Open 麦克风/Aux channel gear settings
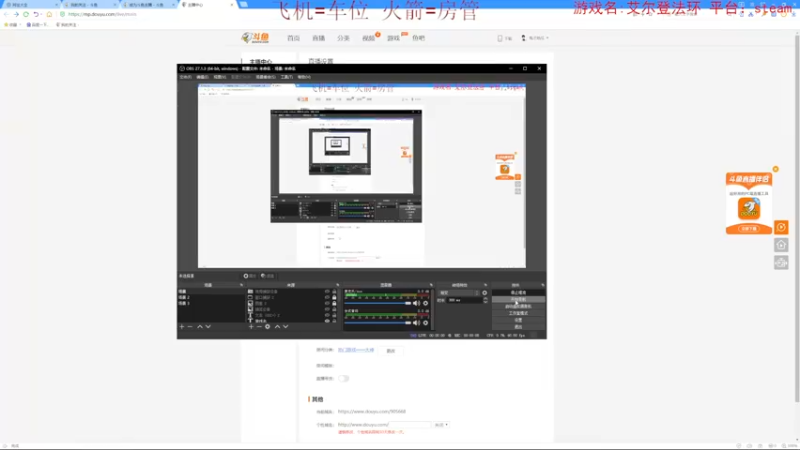800x450 pixels. 426,303
